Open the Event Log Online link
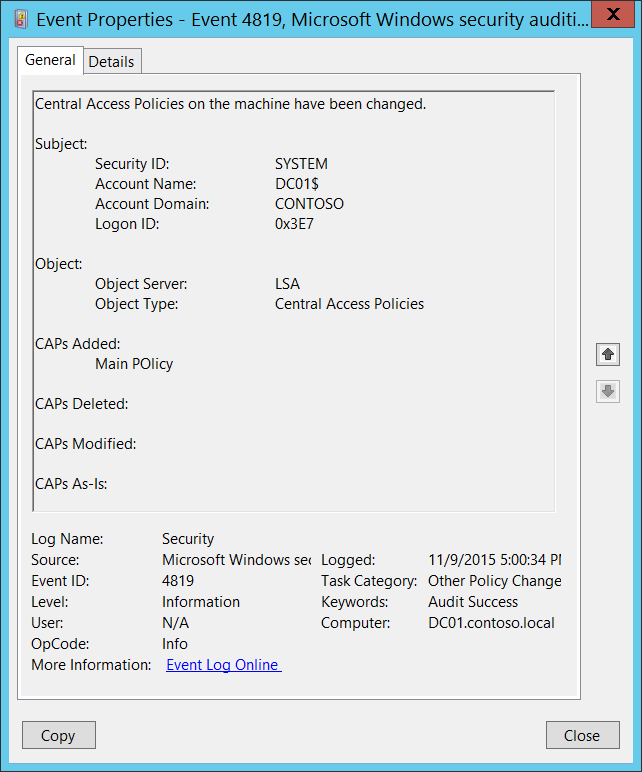This screenshot has height=772, width=642. [x=224, y=665]
